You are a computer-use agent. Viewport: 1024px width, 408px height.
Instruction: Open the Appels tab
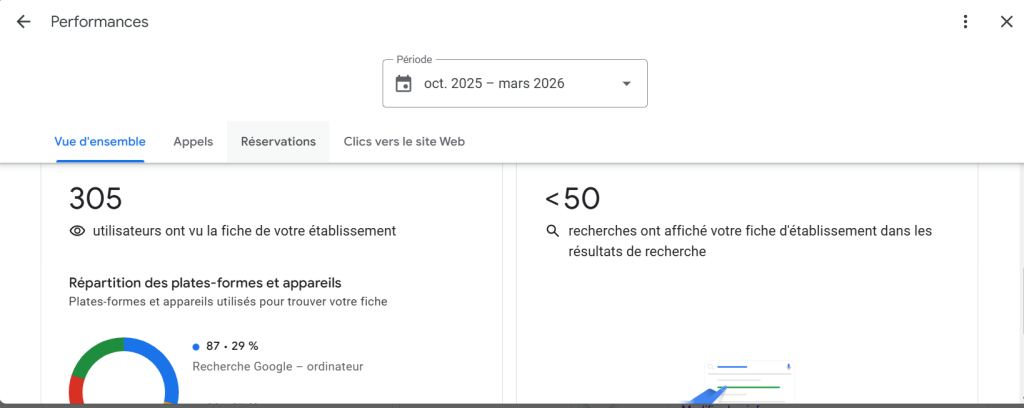pos(193,142)
